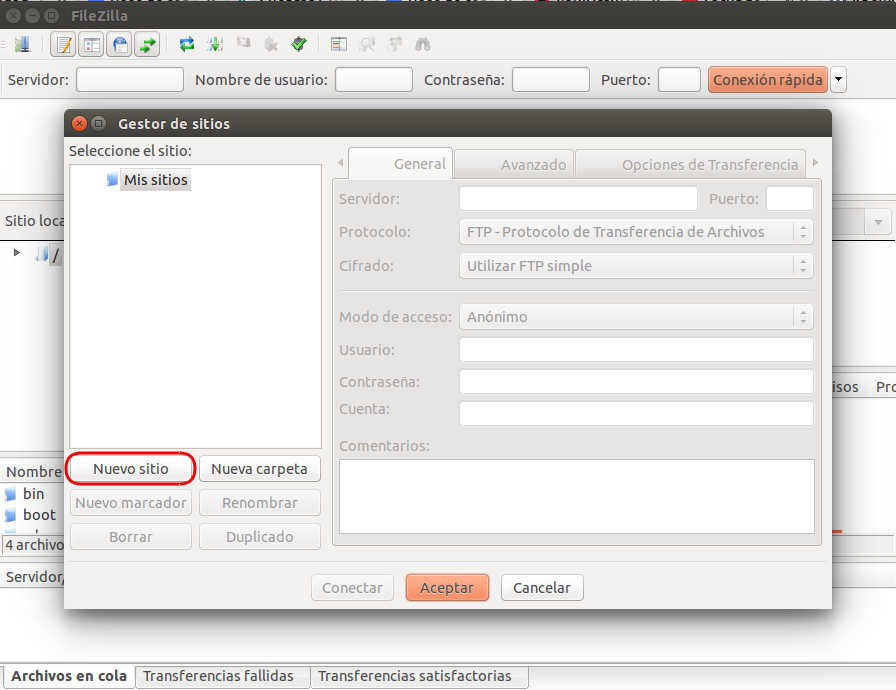Toggle the transfer queue display

(x=147, y=44)
